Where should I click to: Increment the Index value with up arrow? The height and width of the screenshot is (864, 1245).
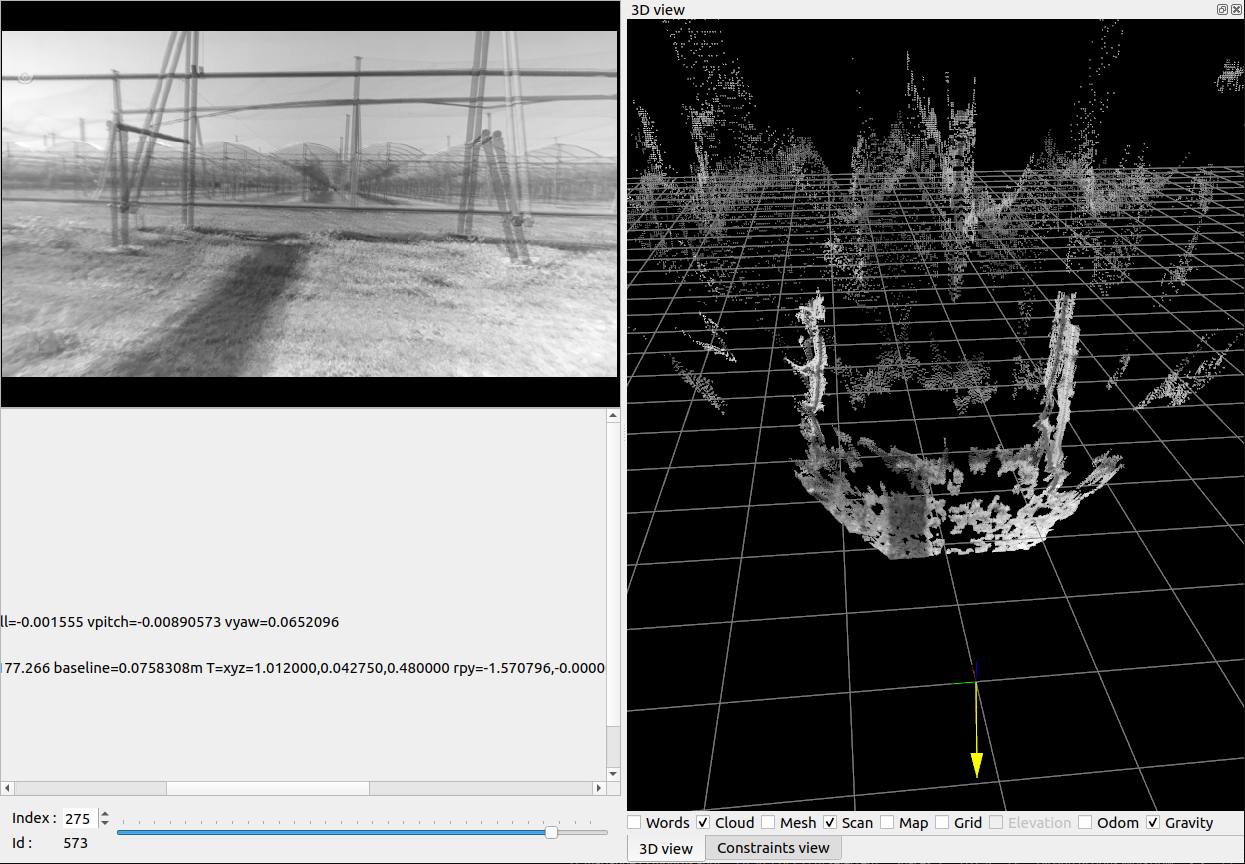pos(105,814)
